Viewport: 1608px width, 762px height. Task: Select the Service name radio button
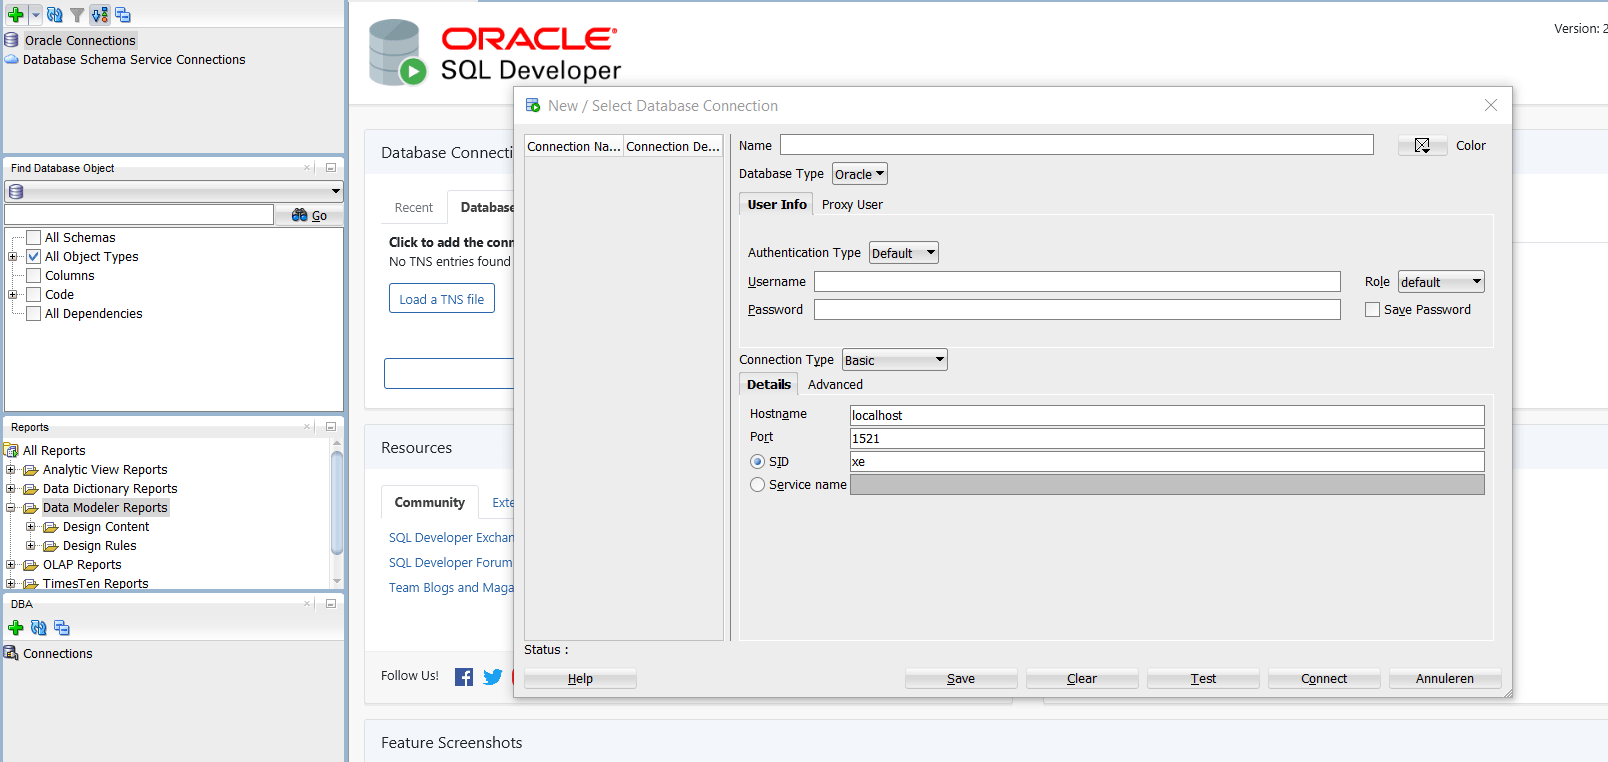(x=757, y=485)
